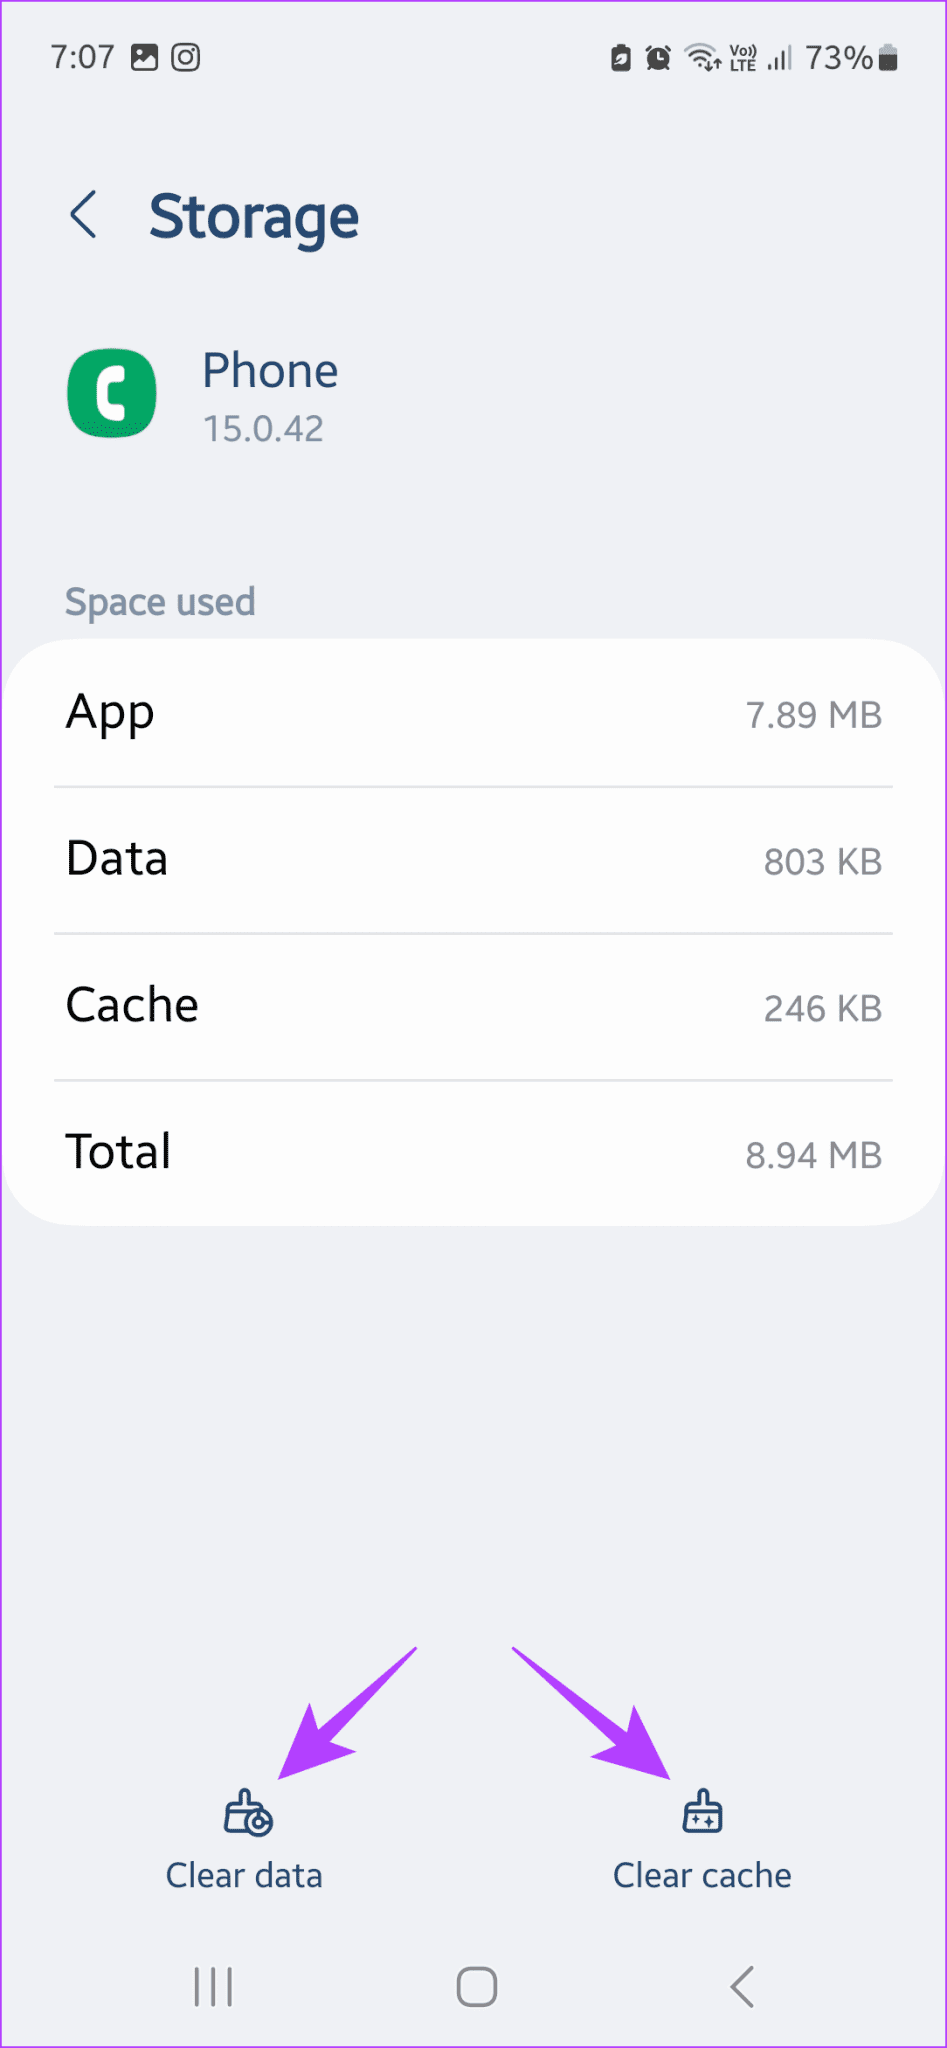Select the Cache size row
This screenshot has width=947, height=2048.
click(x=473, y=1006)
